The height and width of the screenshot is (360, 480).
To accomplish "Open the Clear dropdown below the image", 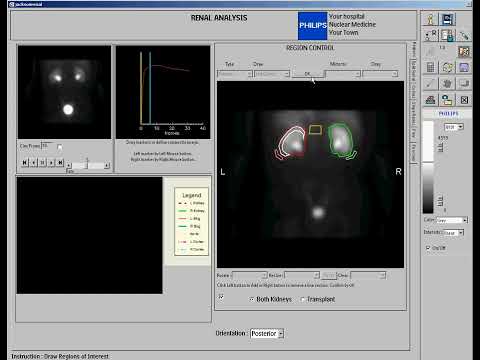I will tap(368, 275).
